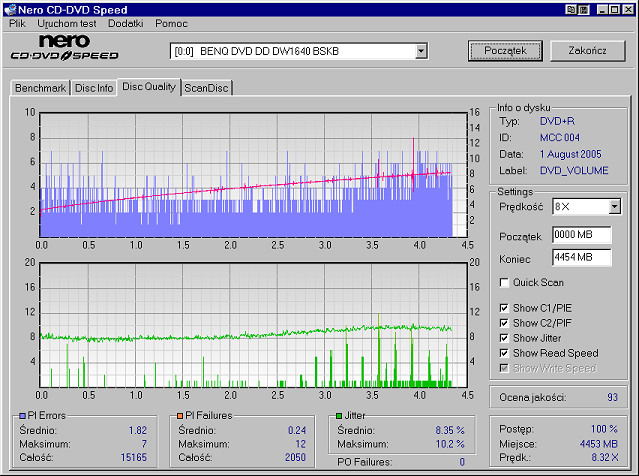Click the Typ value DVD+R
Image resolution: width=639 pixels, height=476 pixels.
(557, 121)
